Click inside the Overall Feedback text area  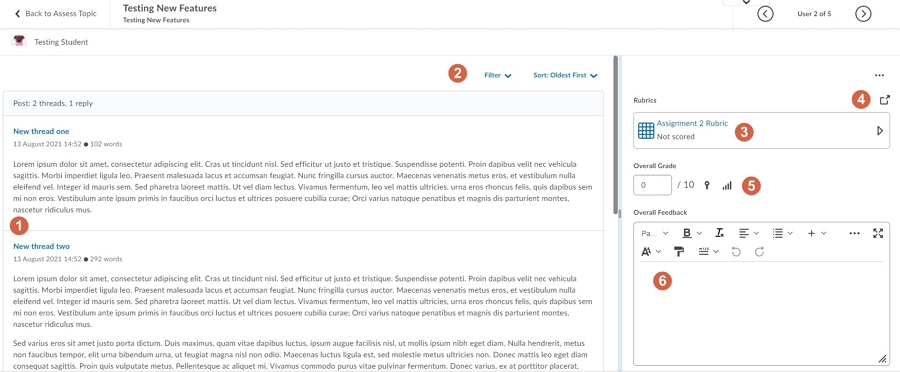(762, 313)
